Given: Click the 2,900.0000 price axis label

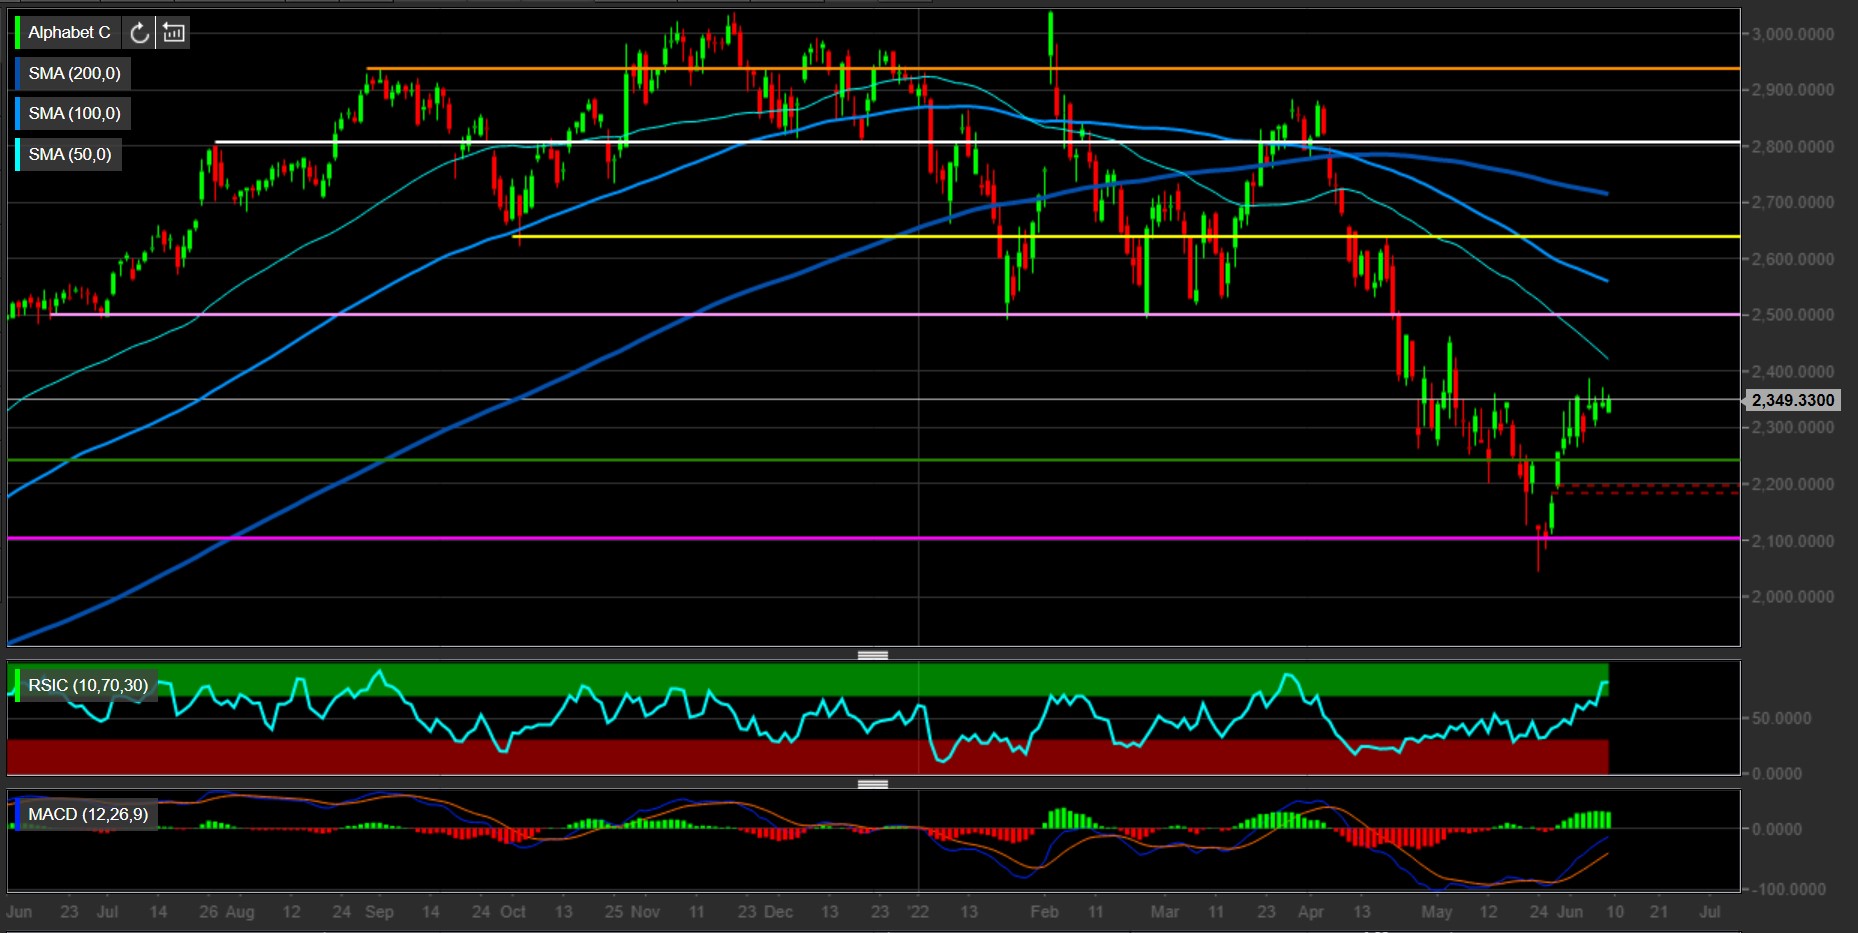Looking at the screenshot, I should (1793, 90).
